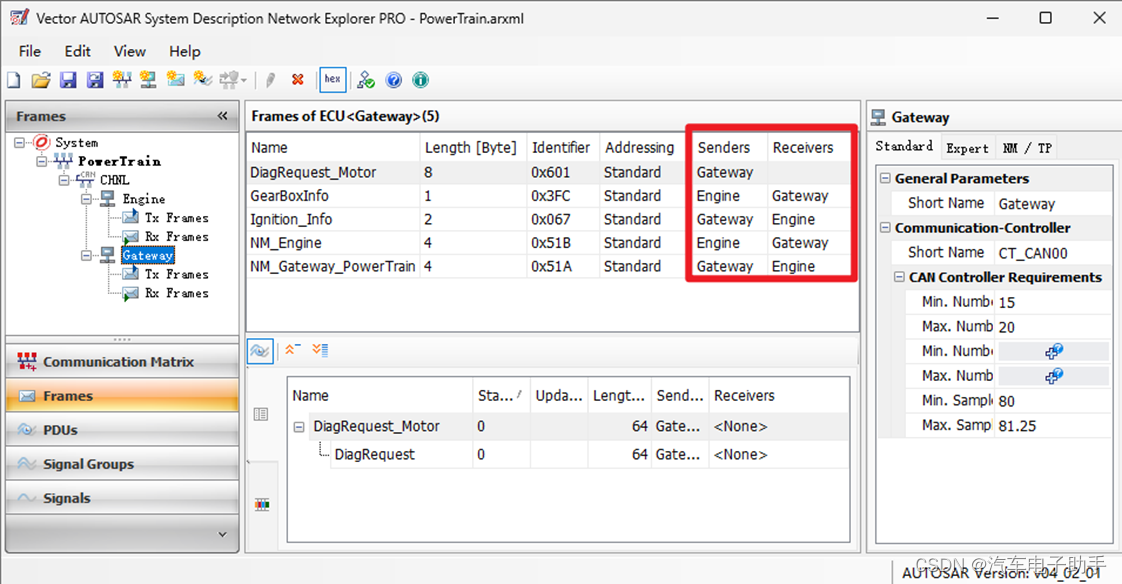Open the Edit menu

click(x=77, y=52)
